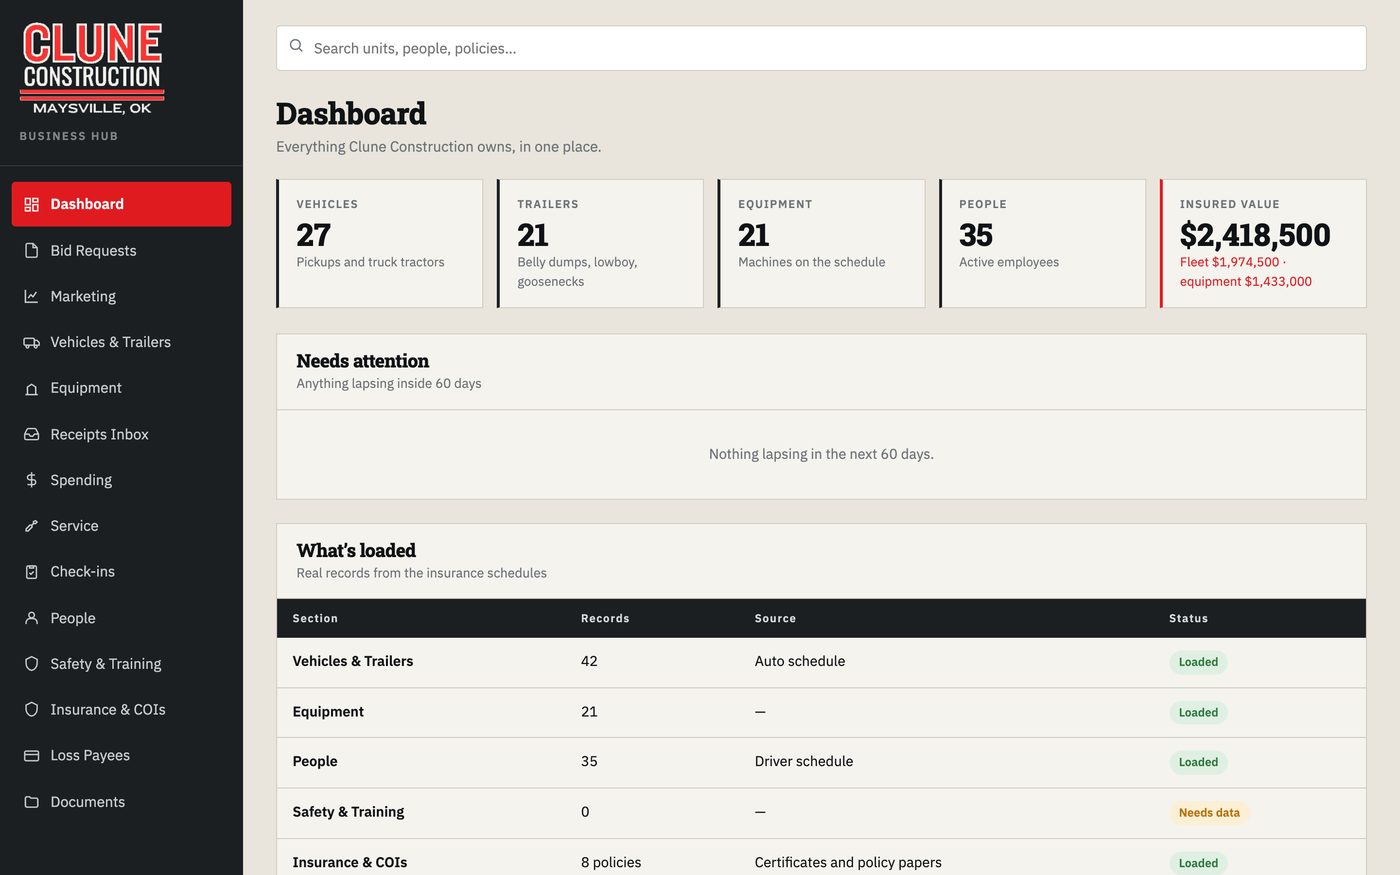The width and height of the screenshot is (1400, 875).
Task: Click the magnifier icon in search bar
Action: (296, 46)
